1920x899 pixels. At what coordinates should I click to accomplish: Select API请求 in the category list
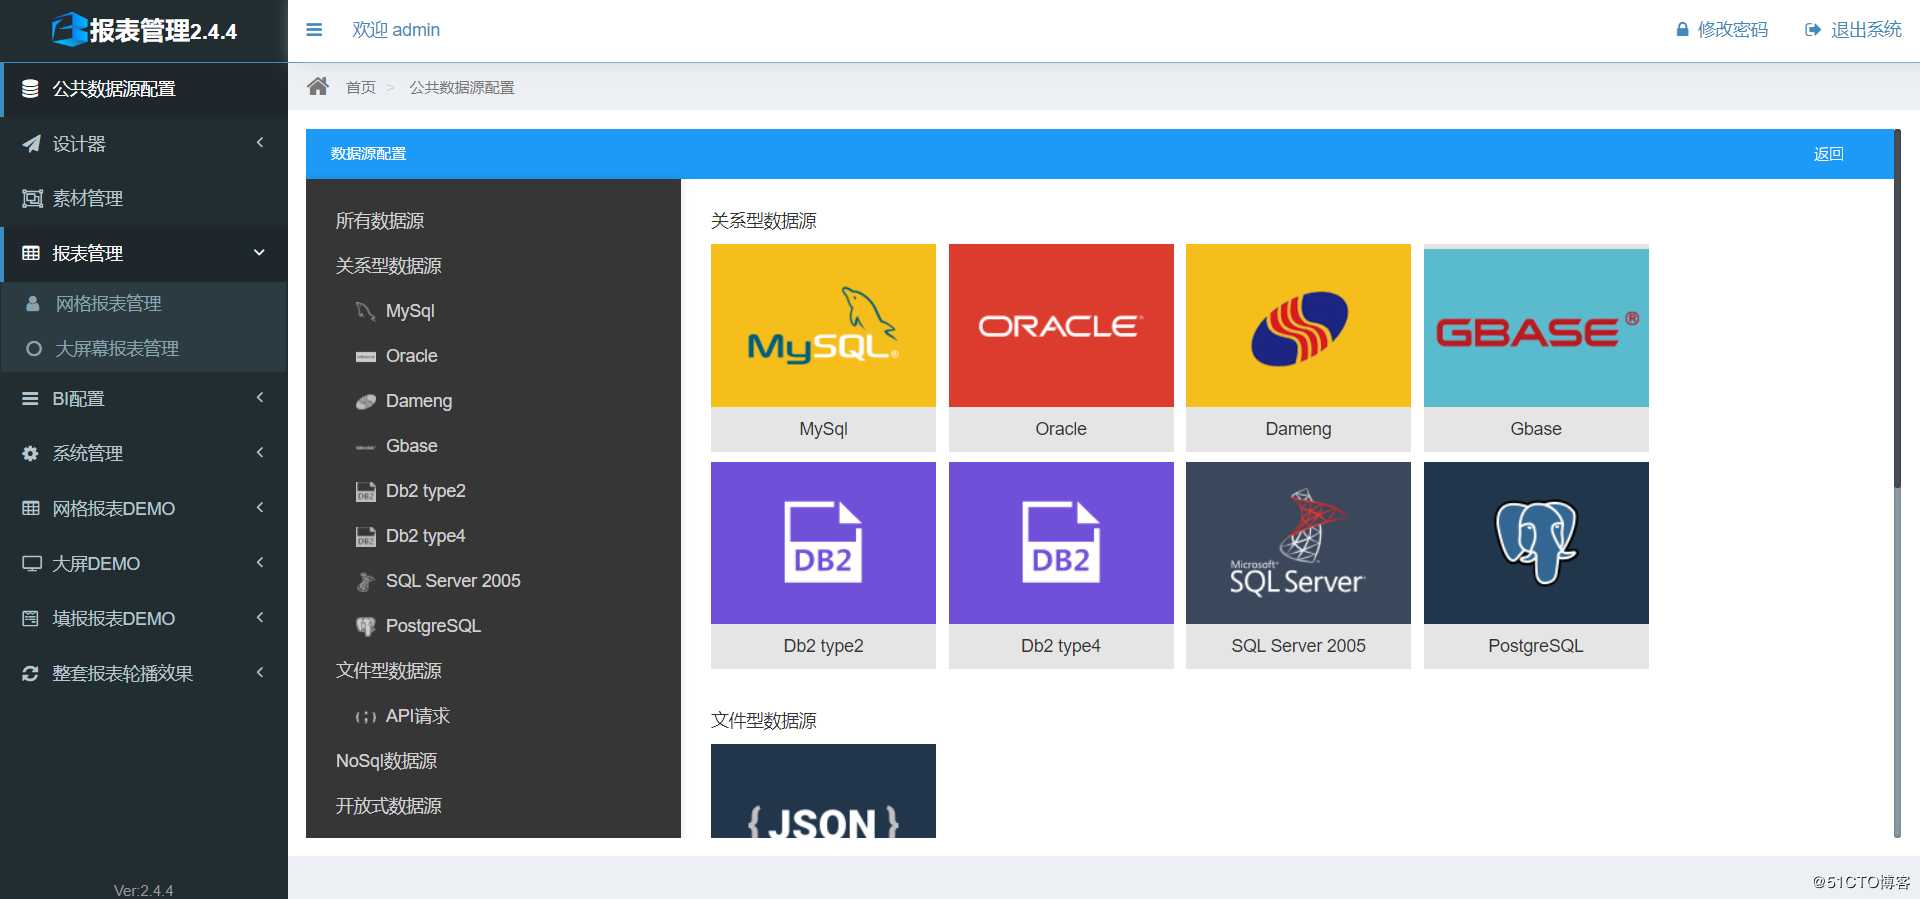[x=417, y=716]
